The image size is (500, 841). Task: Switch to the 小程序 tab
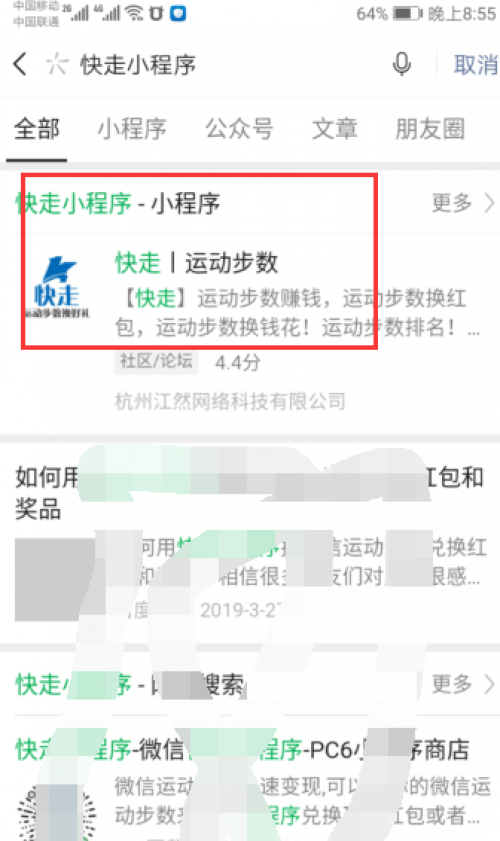(x=132, y=129)
